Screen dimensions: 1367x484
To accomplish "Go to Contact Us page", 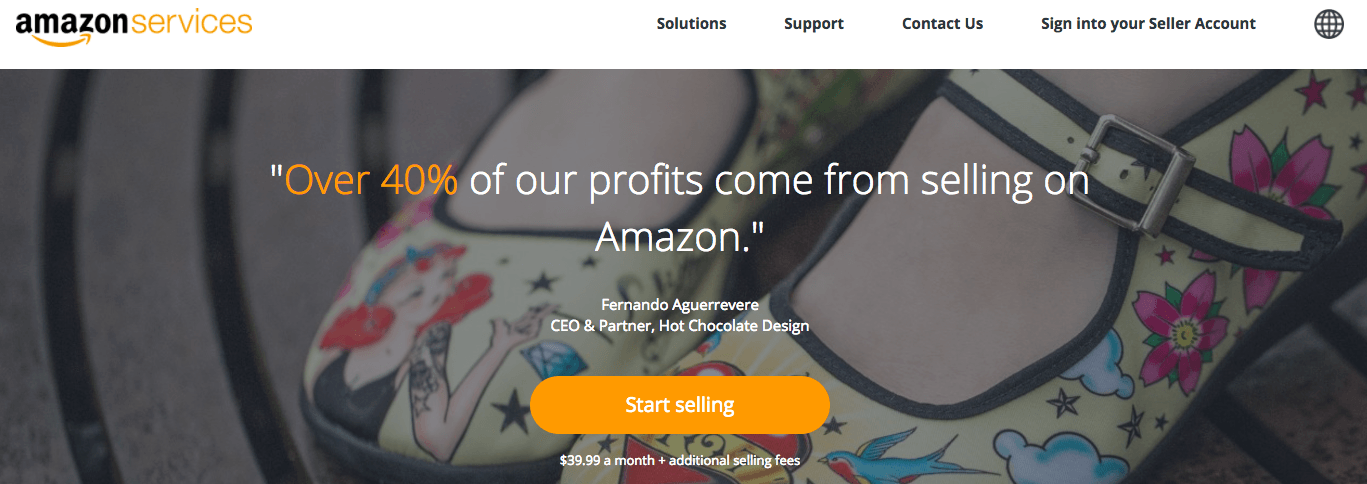I will (x=942, y=24).
